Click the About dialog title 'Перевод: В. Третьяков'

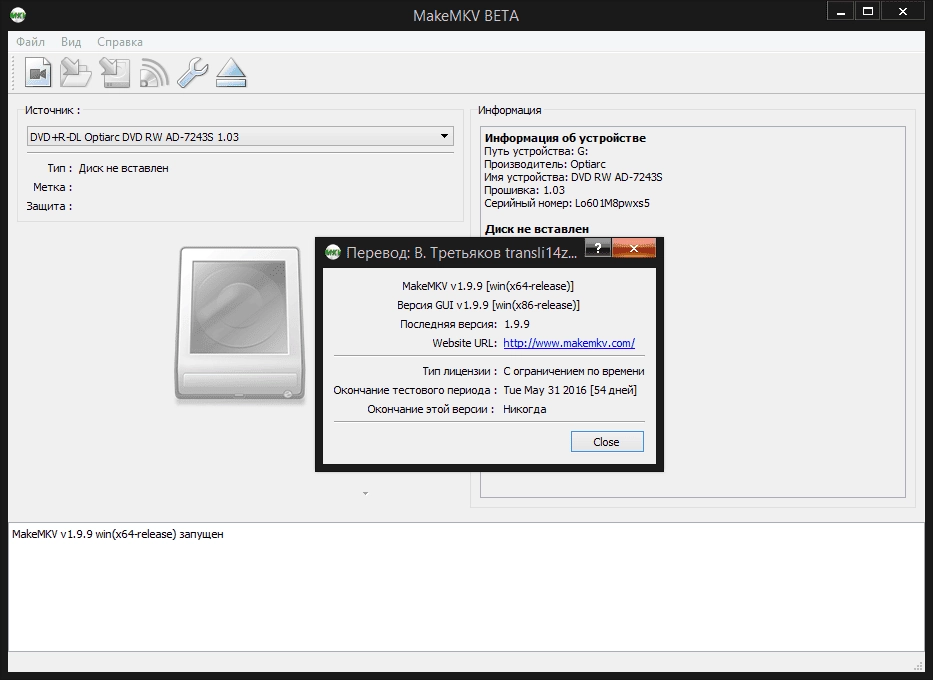coord(461,253)
